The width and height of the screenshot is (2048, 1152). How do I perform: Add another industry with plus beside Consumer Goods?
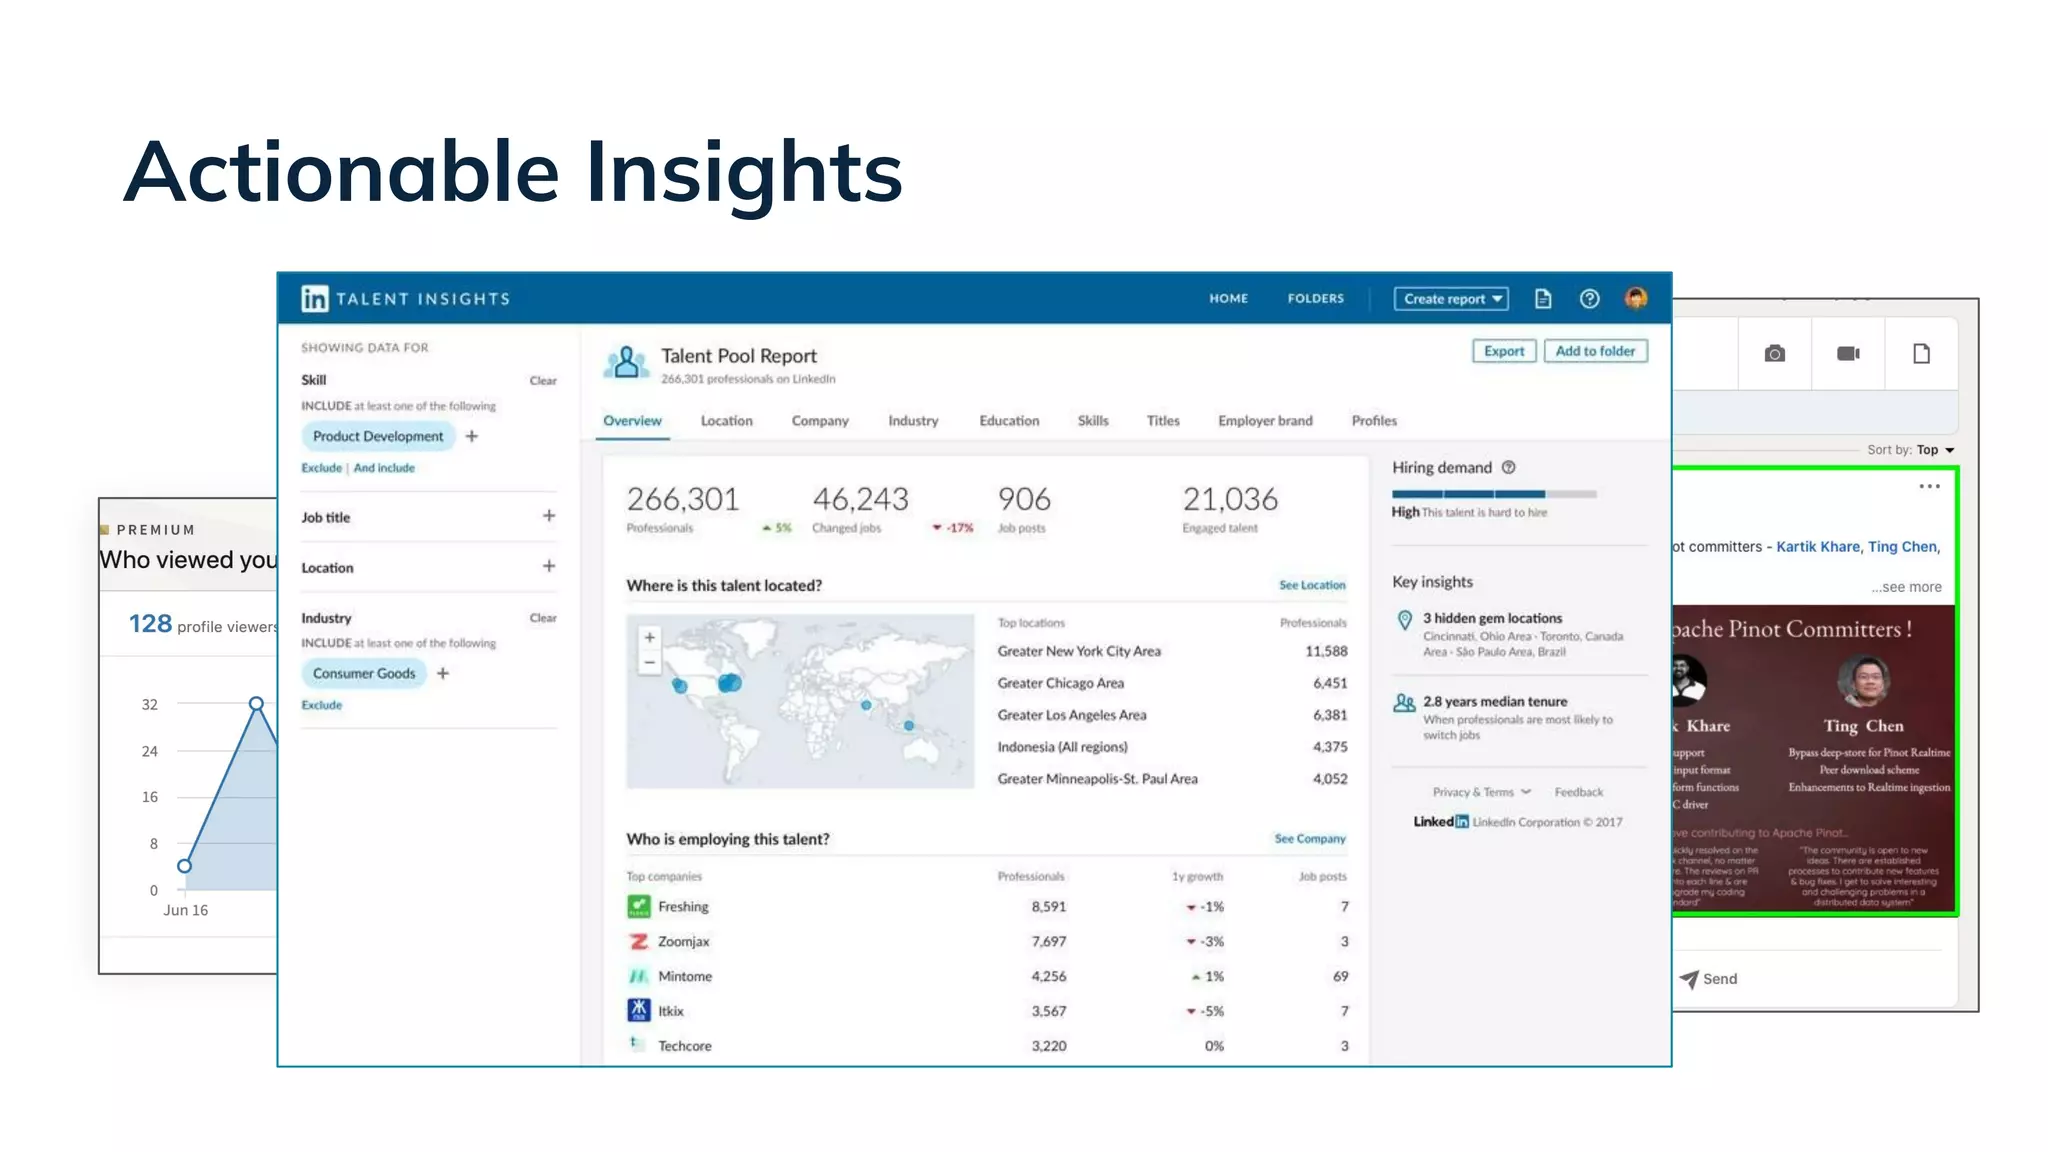click(x=443, y=673)
